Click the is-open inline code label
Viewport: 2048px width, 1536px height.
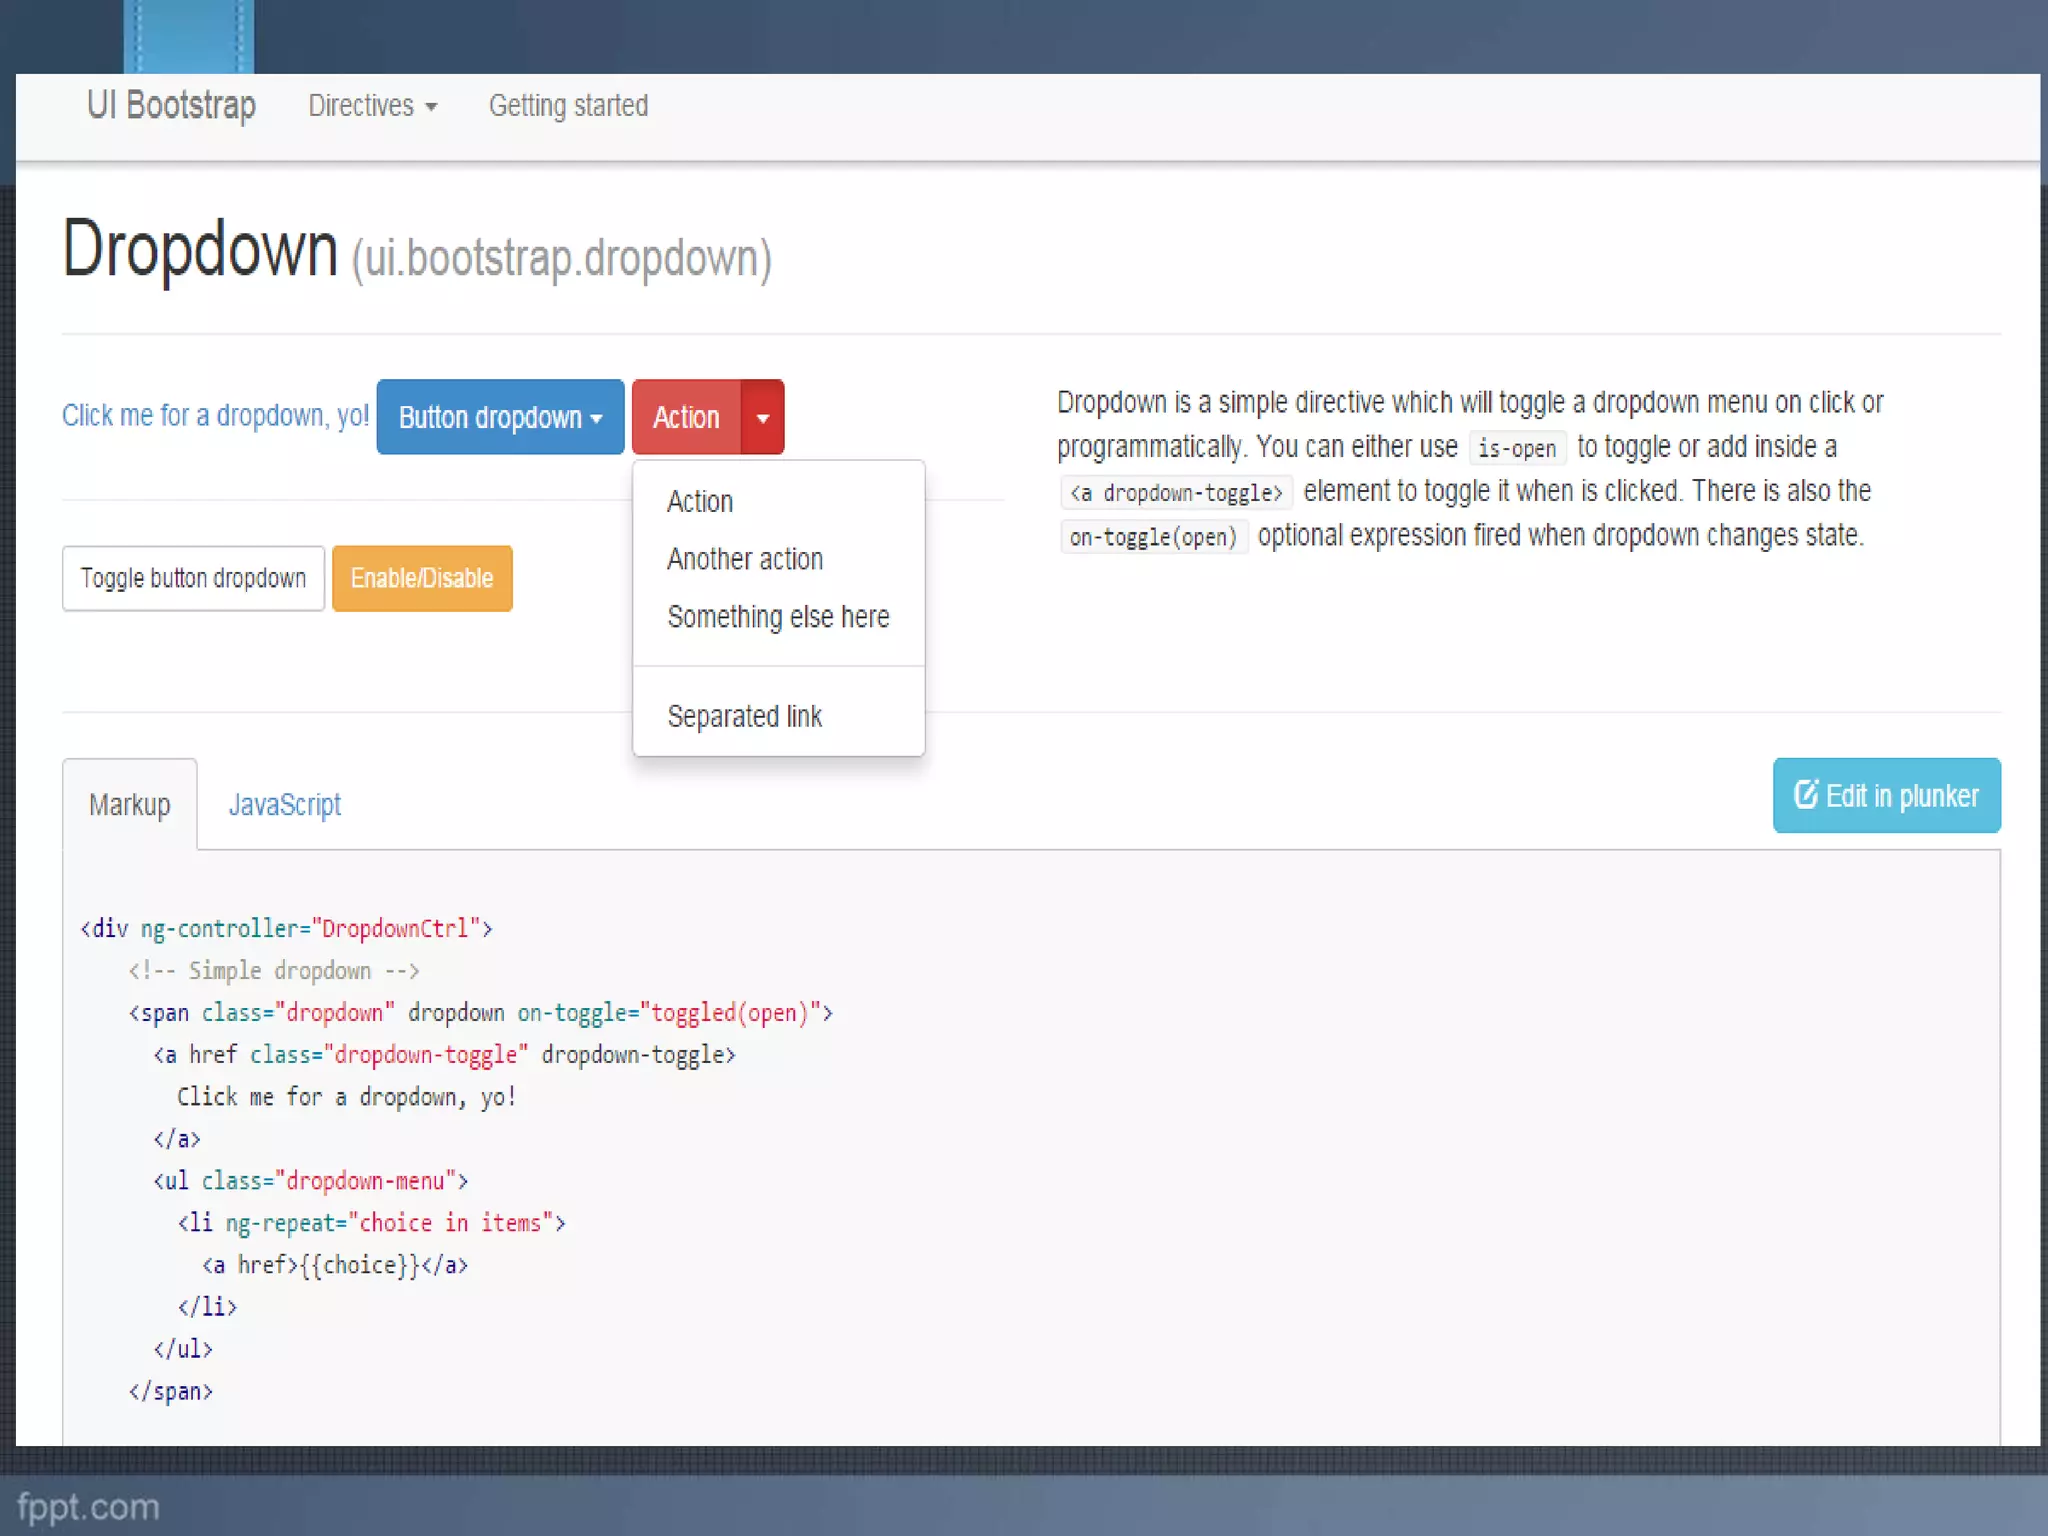1516,449
